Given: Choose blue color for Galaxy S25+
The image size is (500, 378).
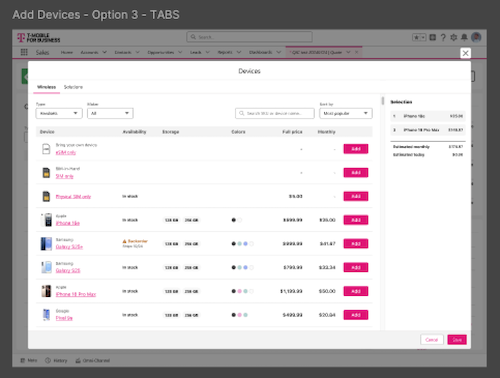Looking at the screenshot, I should (245, 244).
